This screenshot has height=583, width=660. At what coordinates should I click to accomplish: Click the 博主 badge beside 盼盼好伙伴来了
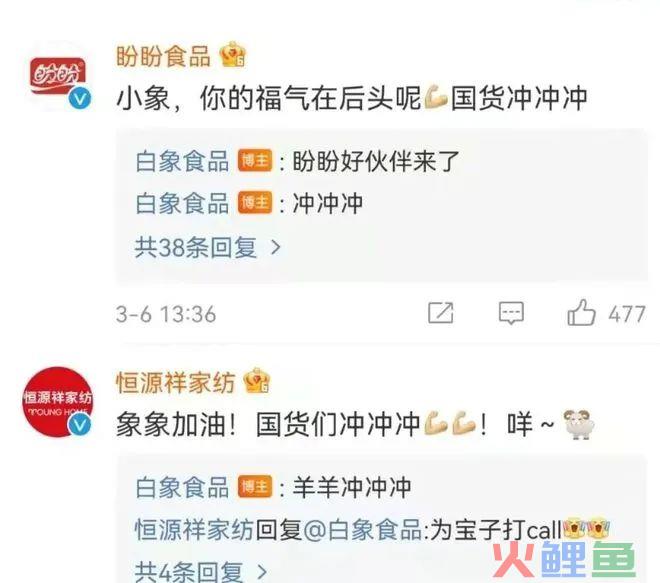click(x=255, y=160)
